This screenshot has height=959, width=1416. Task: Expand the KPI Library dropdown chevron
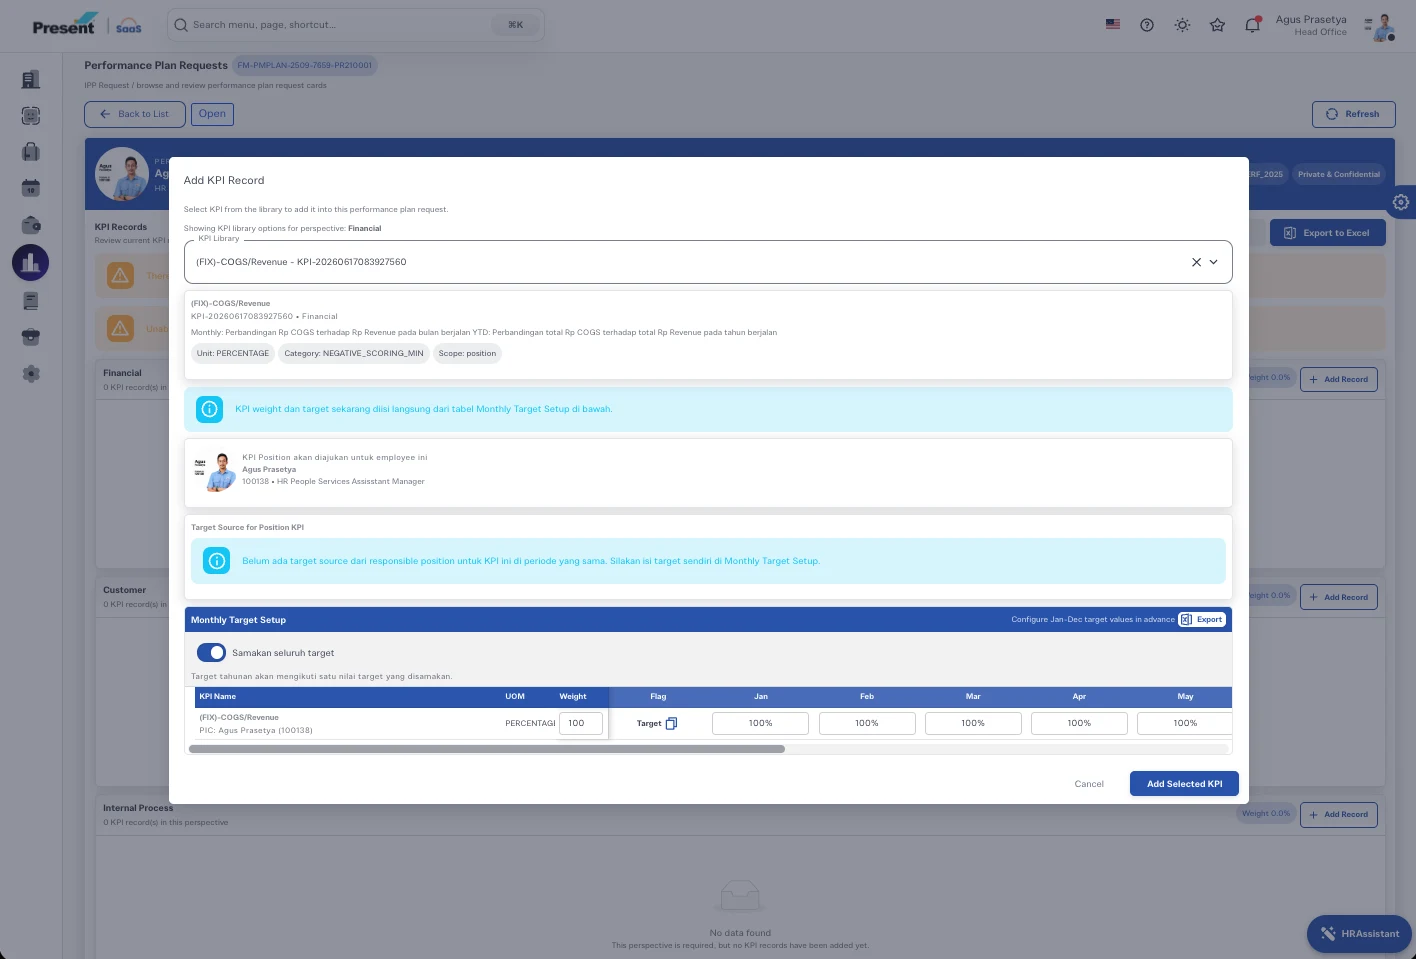pyautogui.click(x=1214, y=262)
